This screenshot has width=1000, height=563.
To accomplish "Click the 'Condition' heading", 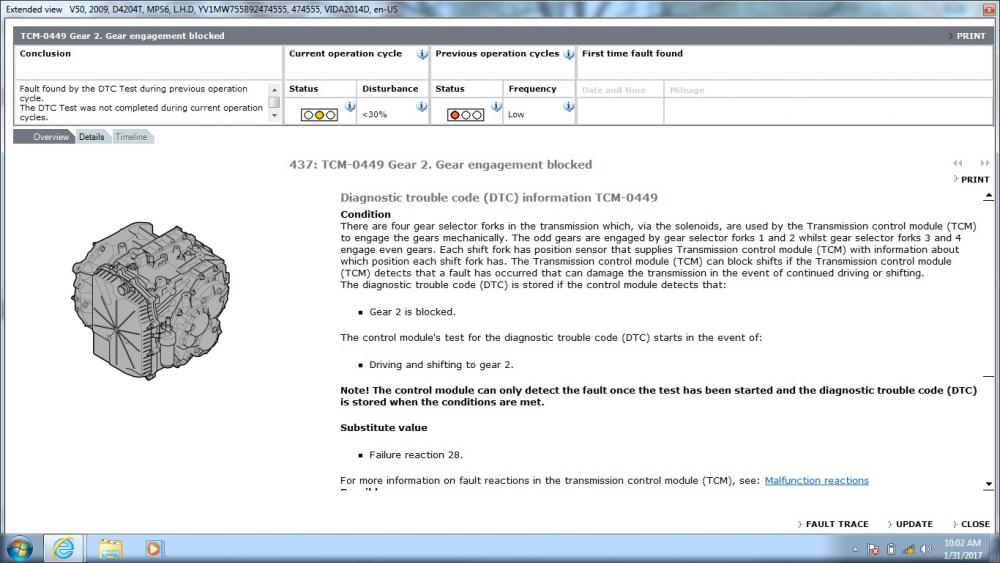I will (365, 215).
